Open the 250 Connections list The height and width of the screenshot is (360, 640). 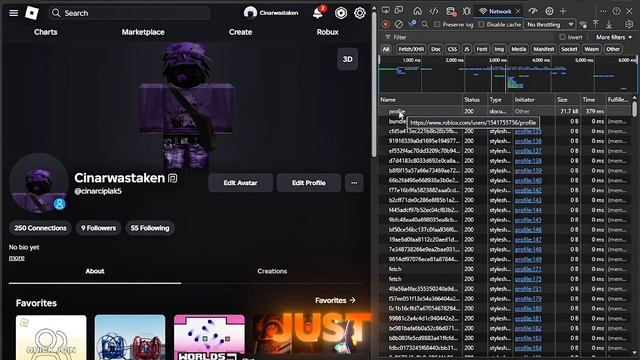click(40, 228)
